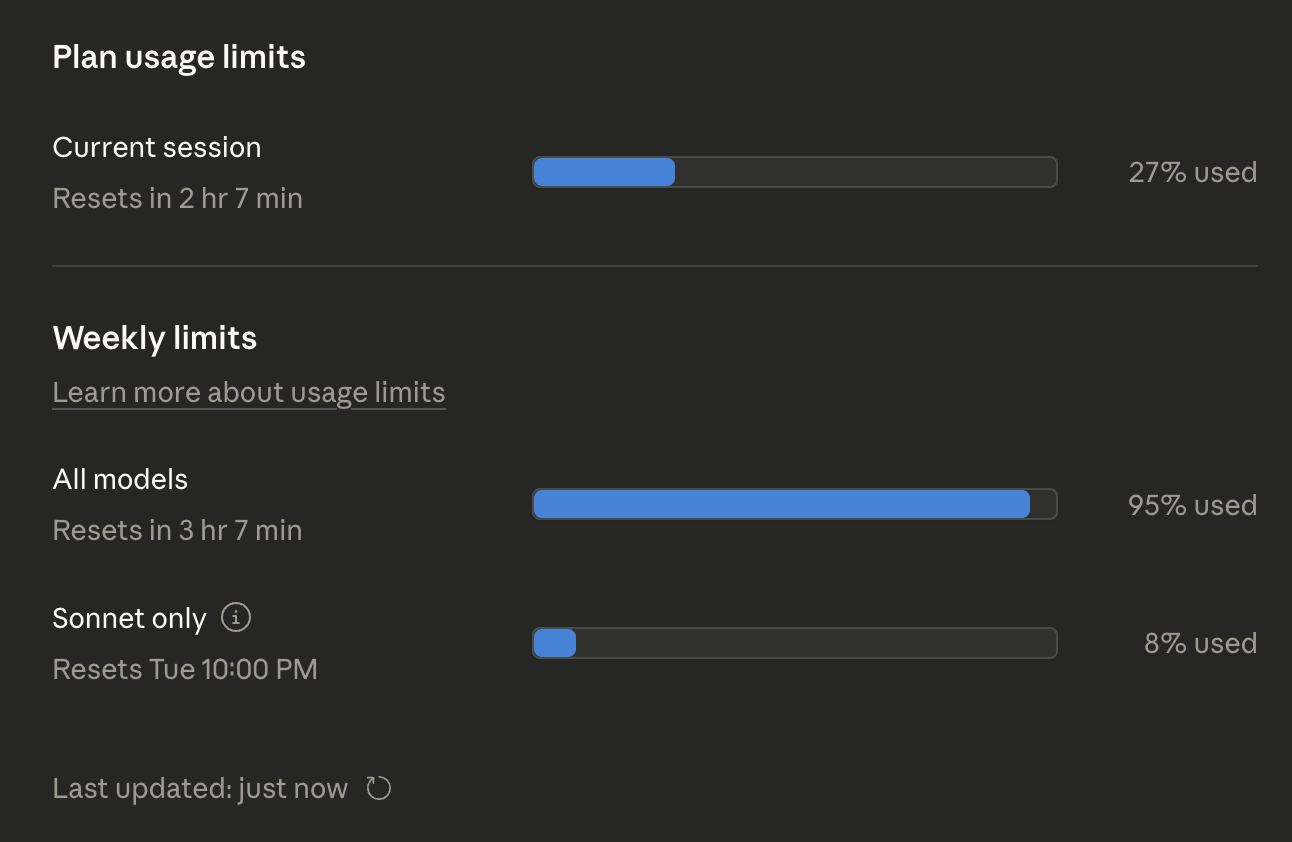Click the blue filled part of Current session bar
1292x842 pixels.
point(604,172)
